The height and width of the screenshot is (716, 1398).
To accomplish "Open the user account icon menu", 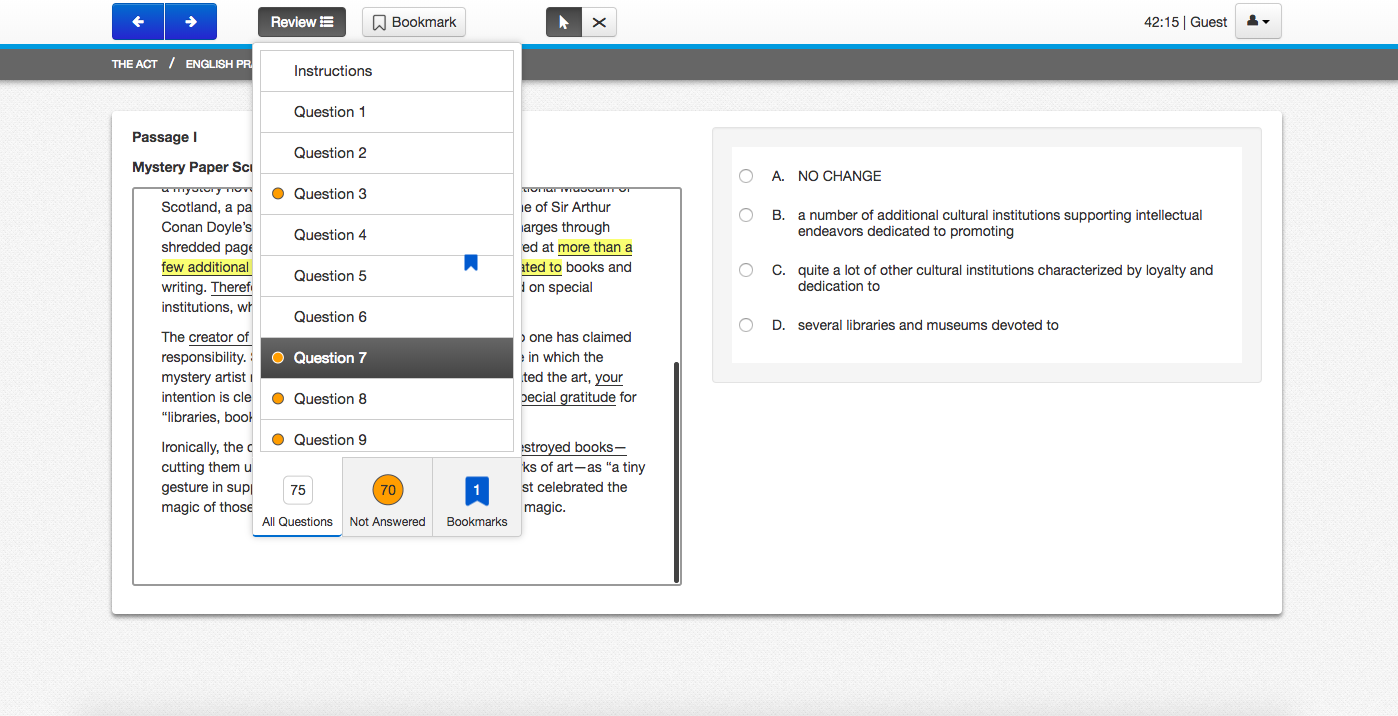I will [x=1251, y=21].
